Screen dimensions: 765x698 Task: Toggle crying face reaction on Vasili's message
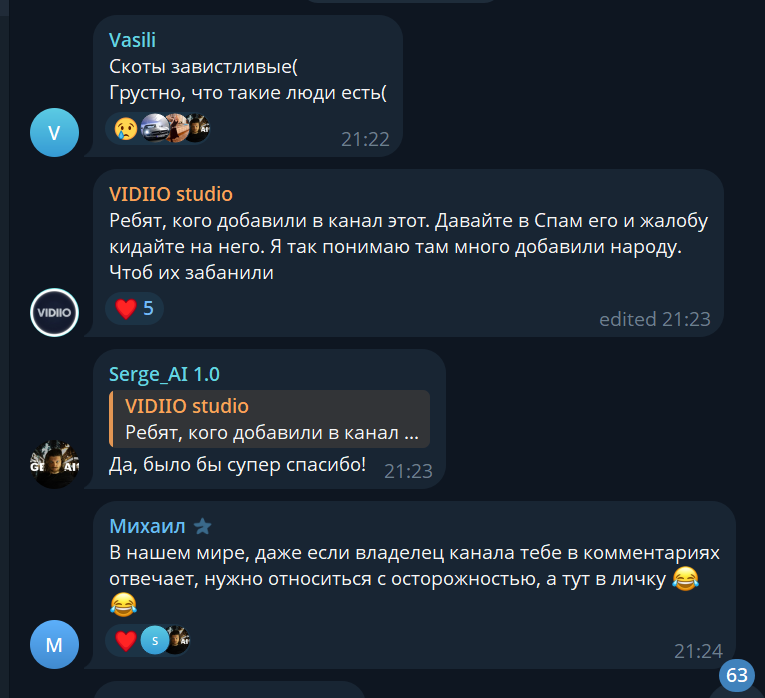(125, 128)
